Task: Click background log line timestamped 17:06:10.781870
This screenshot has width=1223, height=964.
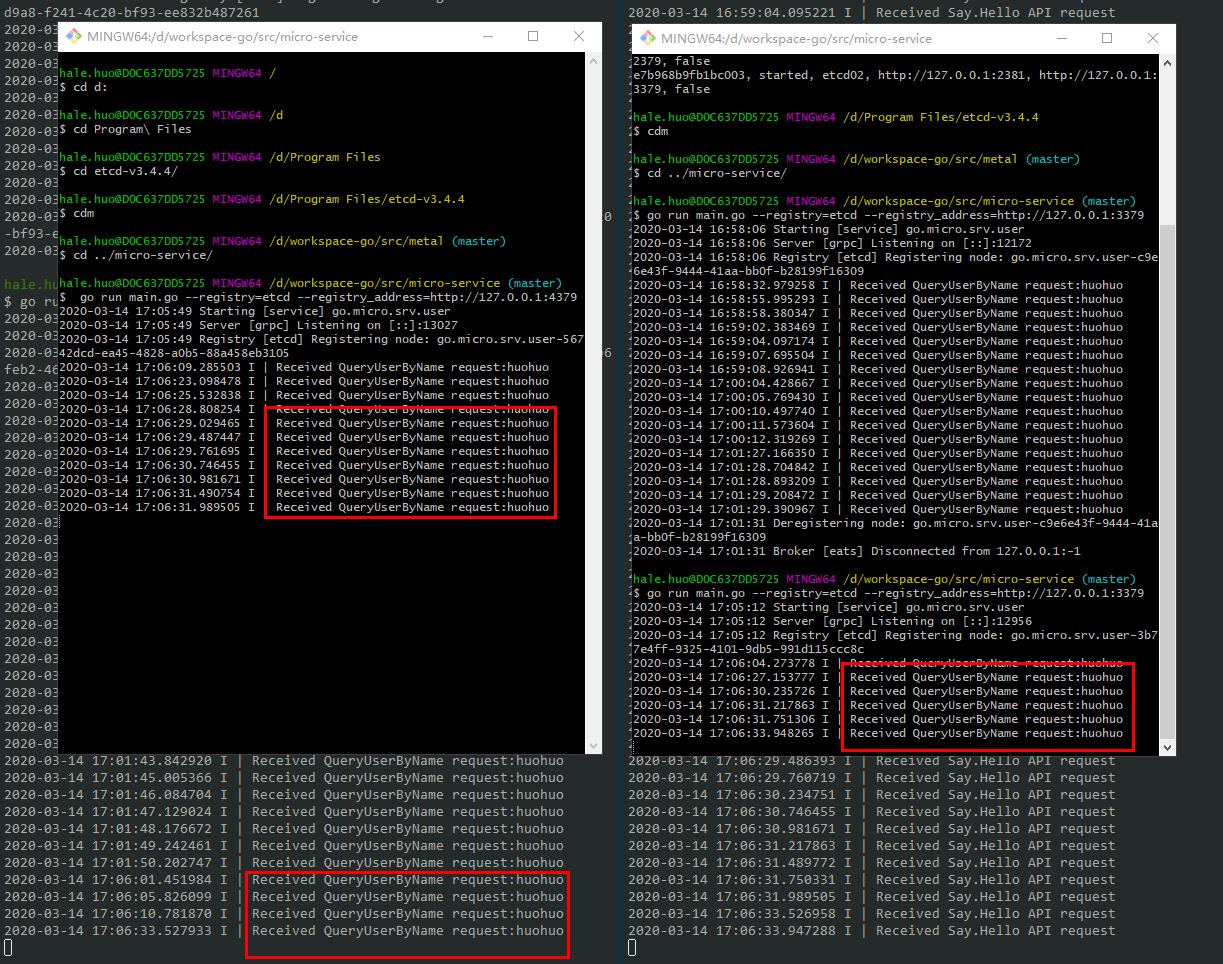Action: coord(284,914)
